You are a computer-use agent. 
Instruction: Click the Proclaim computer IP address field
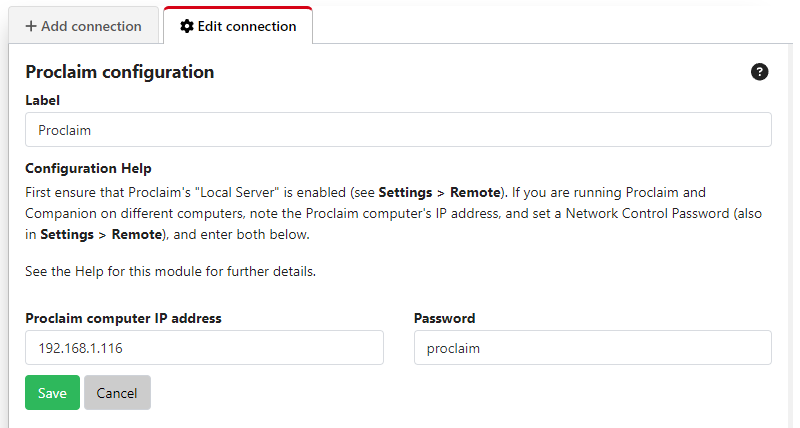204,348
